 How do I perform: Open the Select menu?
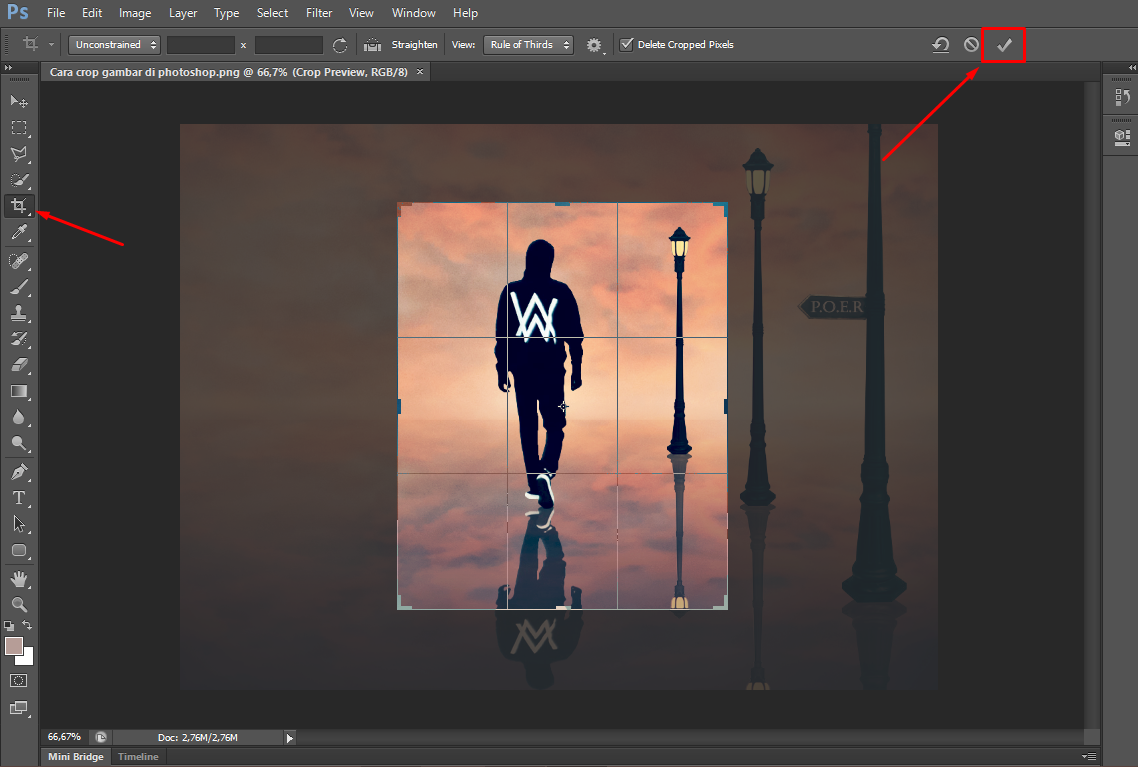(x=272, y=13)
